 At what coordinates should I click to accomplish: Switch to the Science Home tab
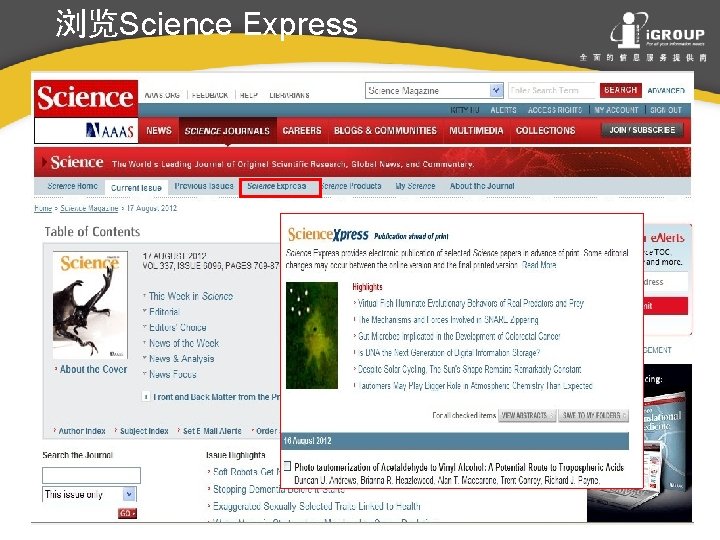(x=73, y=186)
